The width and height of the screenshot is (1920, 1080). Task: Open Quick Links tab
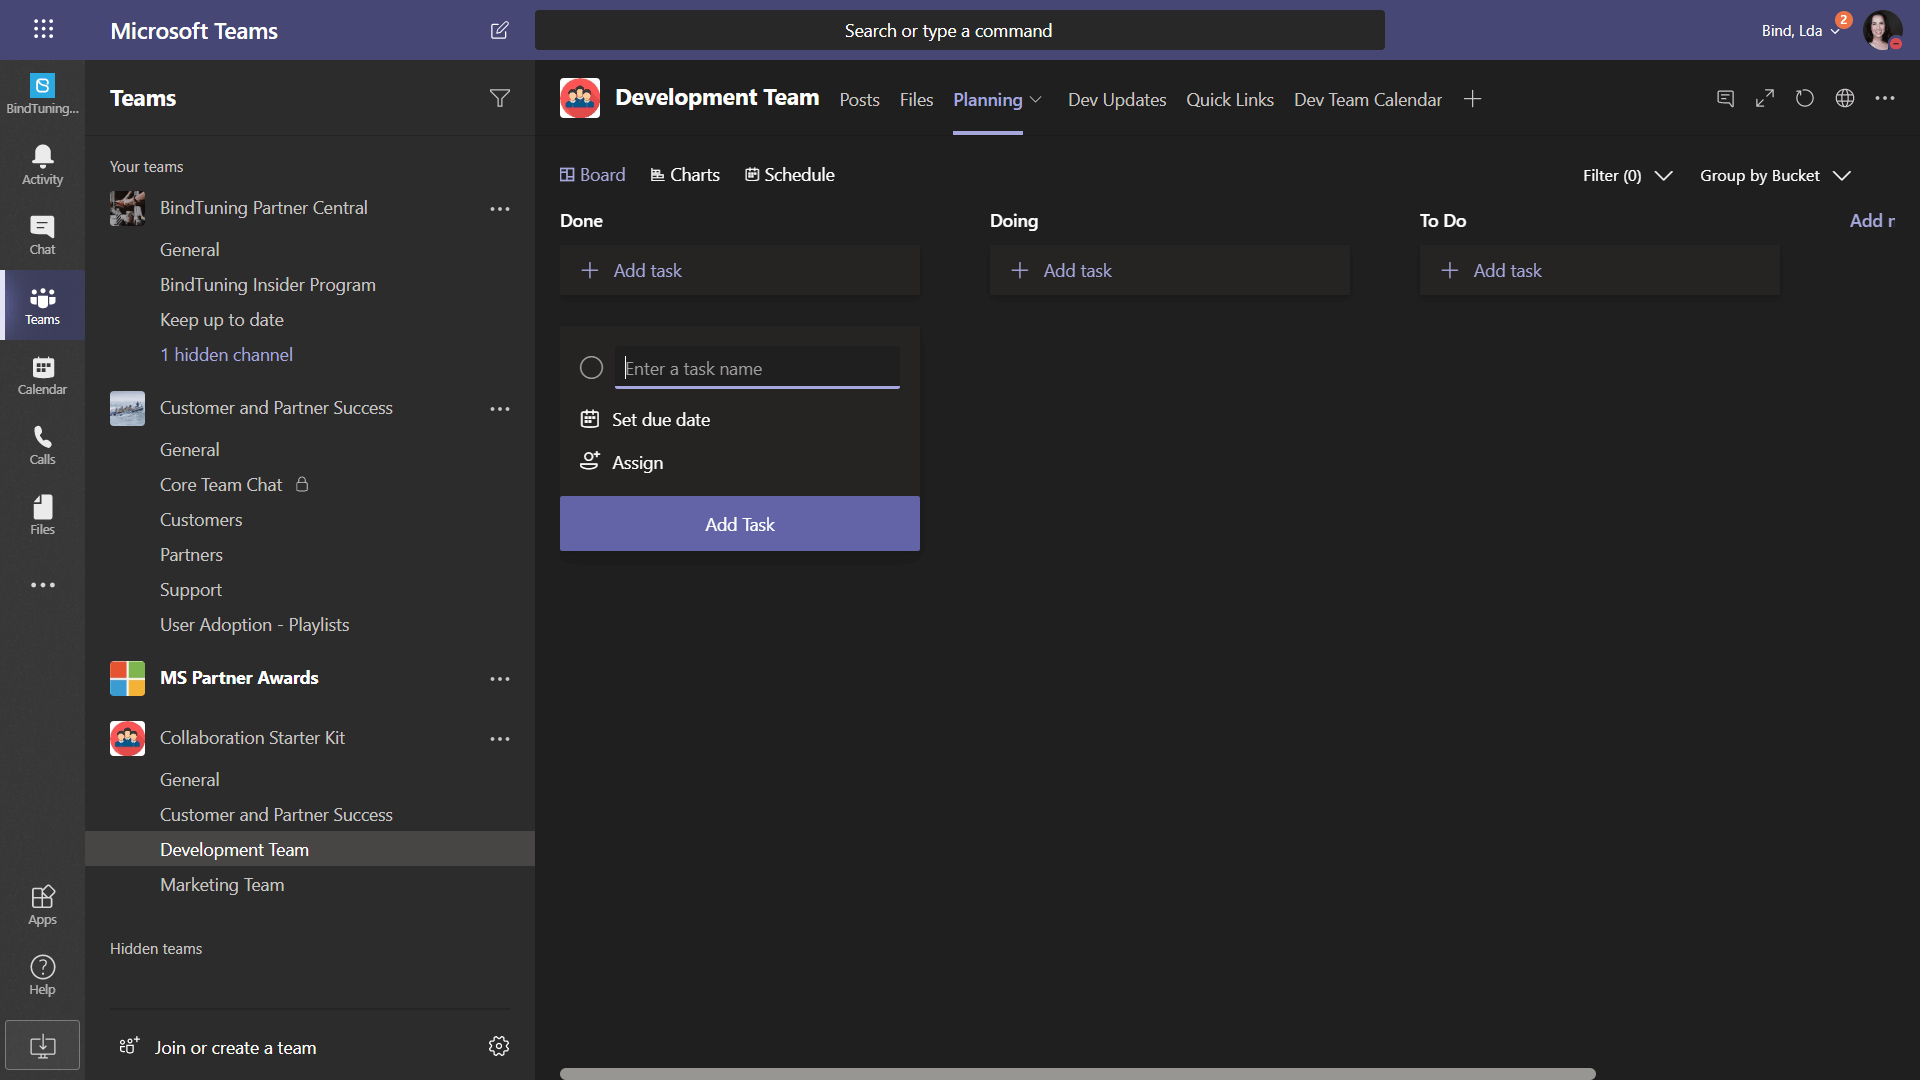(1230, 100)
